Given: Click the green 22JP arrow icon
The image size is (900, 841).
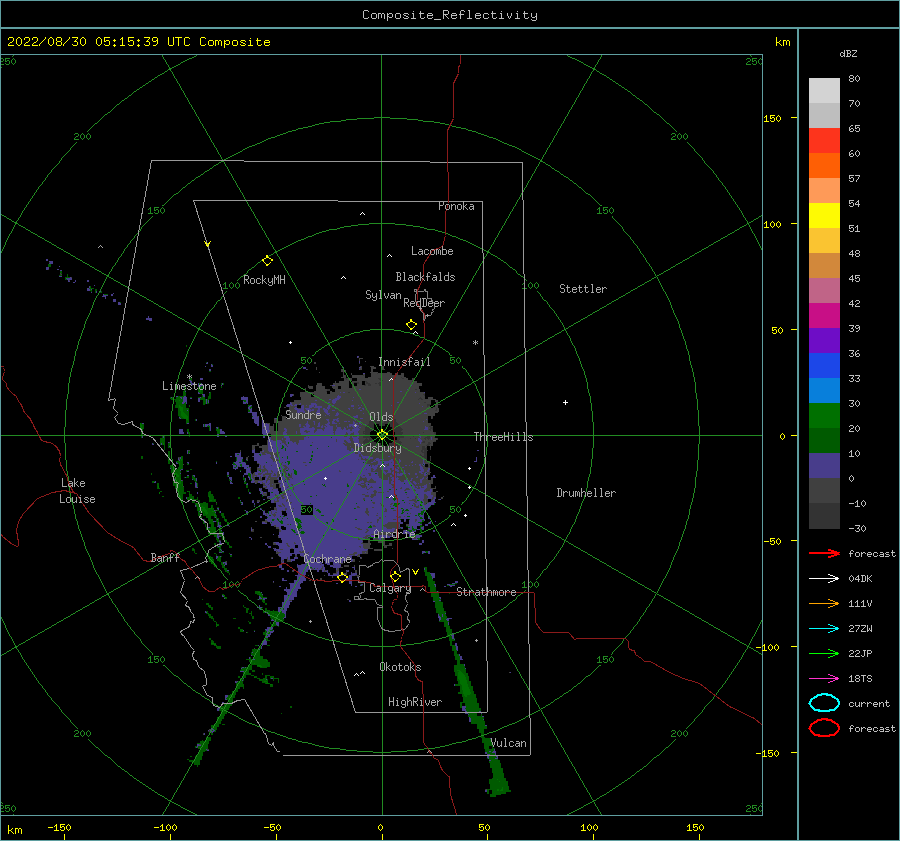Looking at the screenshot, I should [824, 653].
